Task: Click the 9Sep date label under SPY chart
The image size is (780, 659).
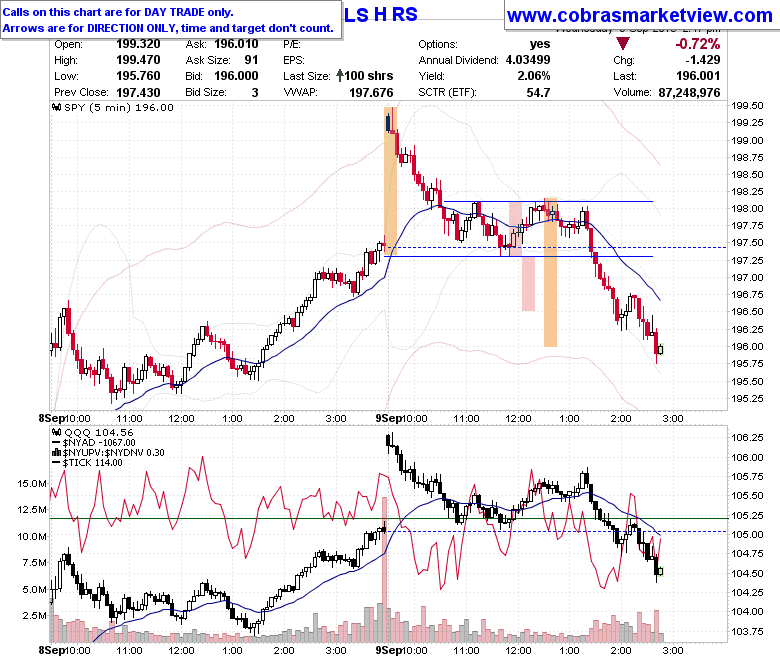Action: [x=388, y=418]
